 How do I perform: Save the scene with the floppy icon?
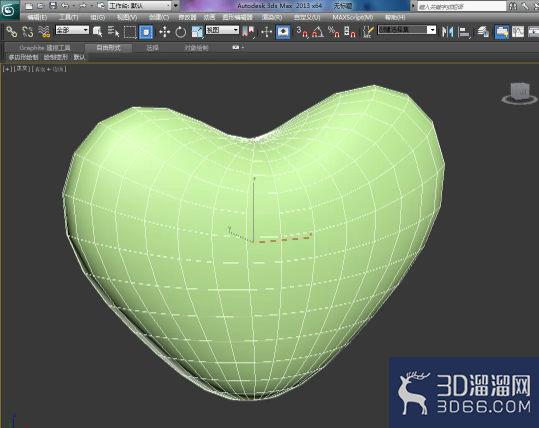[53, 6]
